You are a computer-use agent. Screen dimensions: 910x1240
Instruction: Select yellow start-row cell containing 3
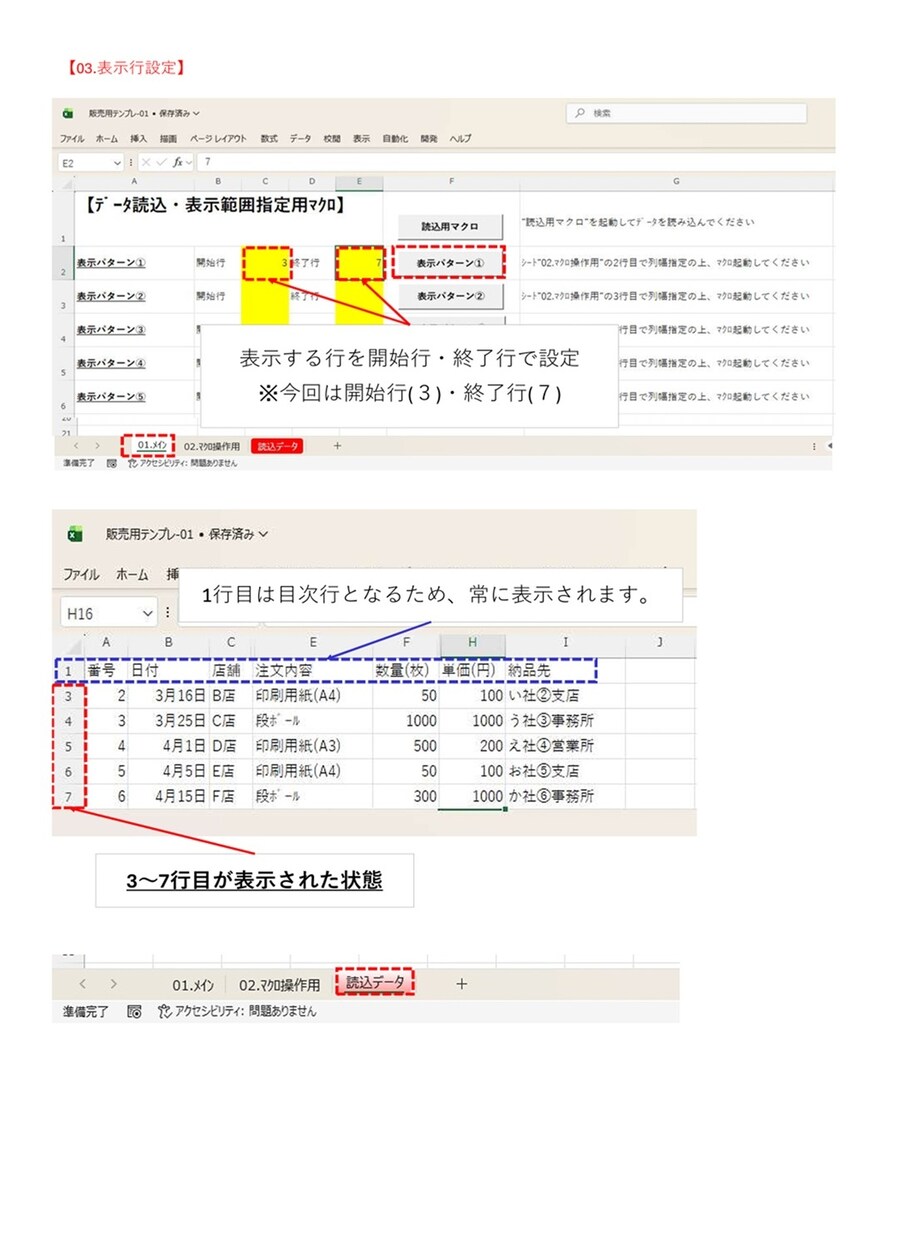[265, 263]
